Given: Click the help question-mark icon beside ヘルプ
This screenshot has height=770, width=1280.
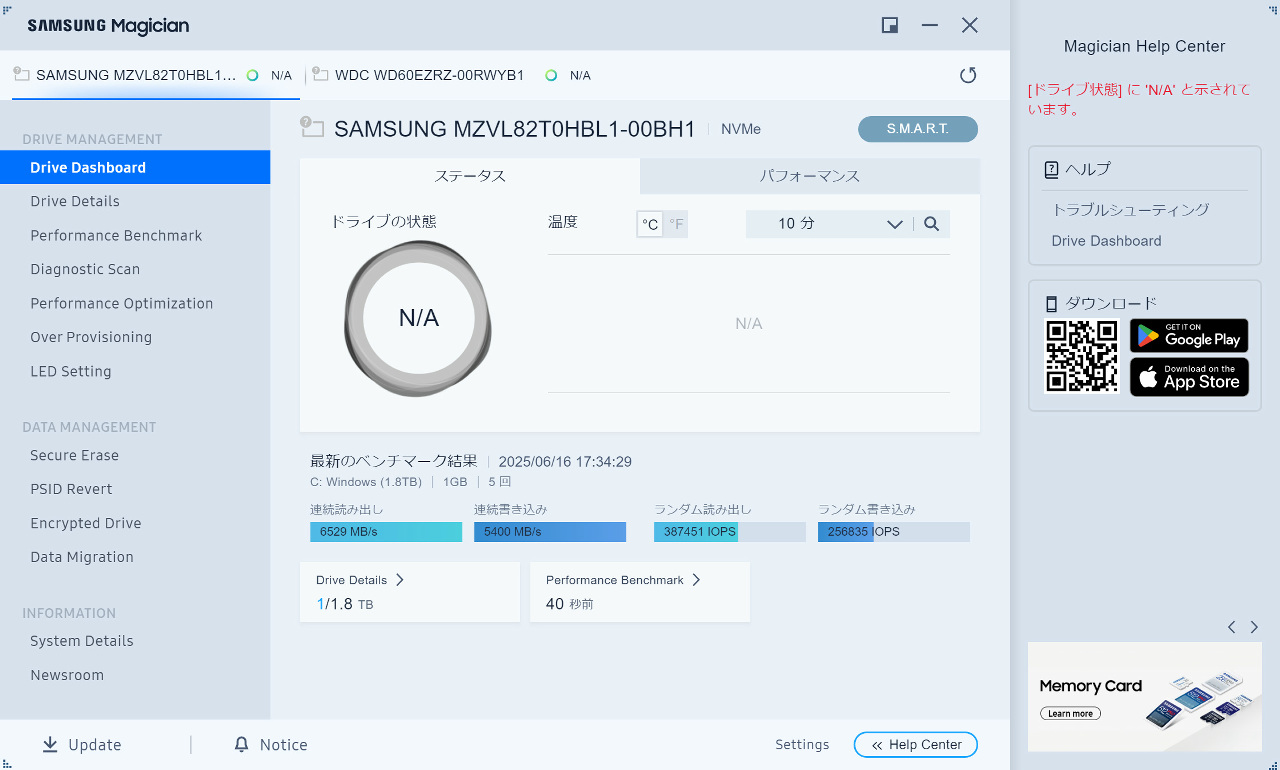Looking at the screenshot, I should tap(1051, 170).
